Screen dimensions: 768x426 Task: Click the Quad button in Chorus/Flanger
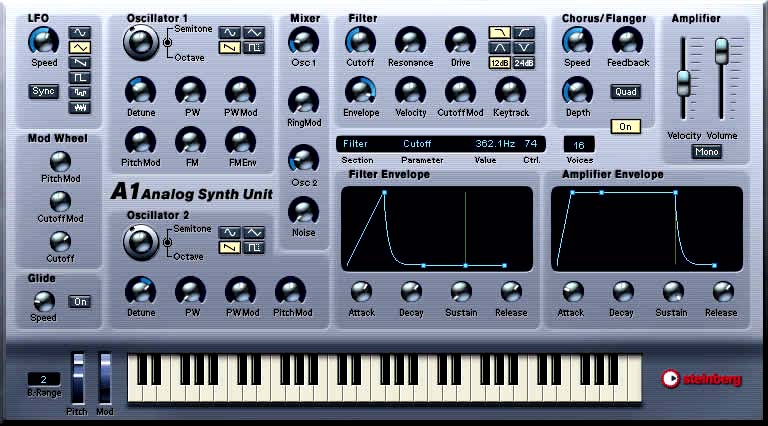pyautogui.click(x=625, y=92)
